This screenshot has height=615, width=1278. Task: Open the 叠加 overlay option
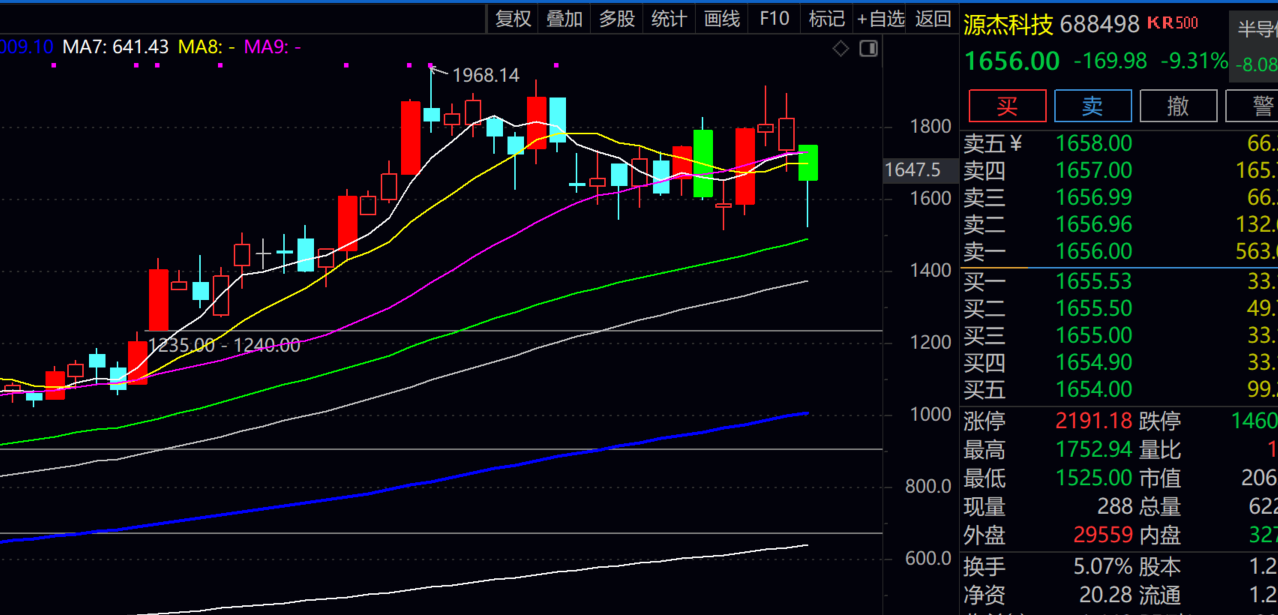pos(565,18)
